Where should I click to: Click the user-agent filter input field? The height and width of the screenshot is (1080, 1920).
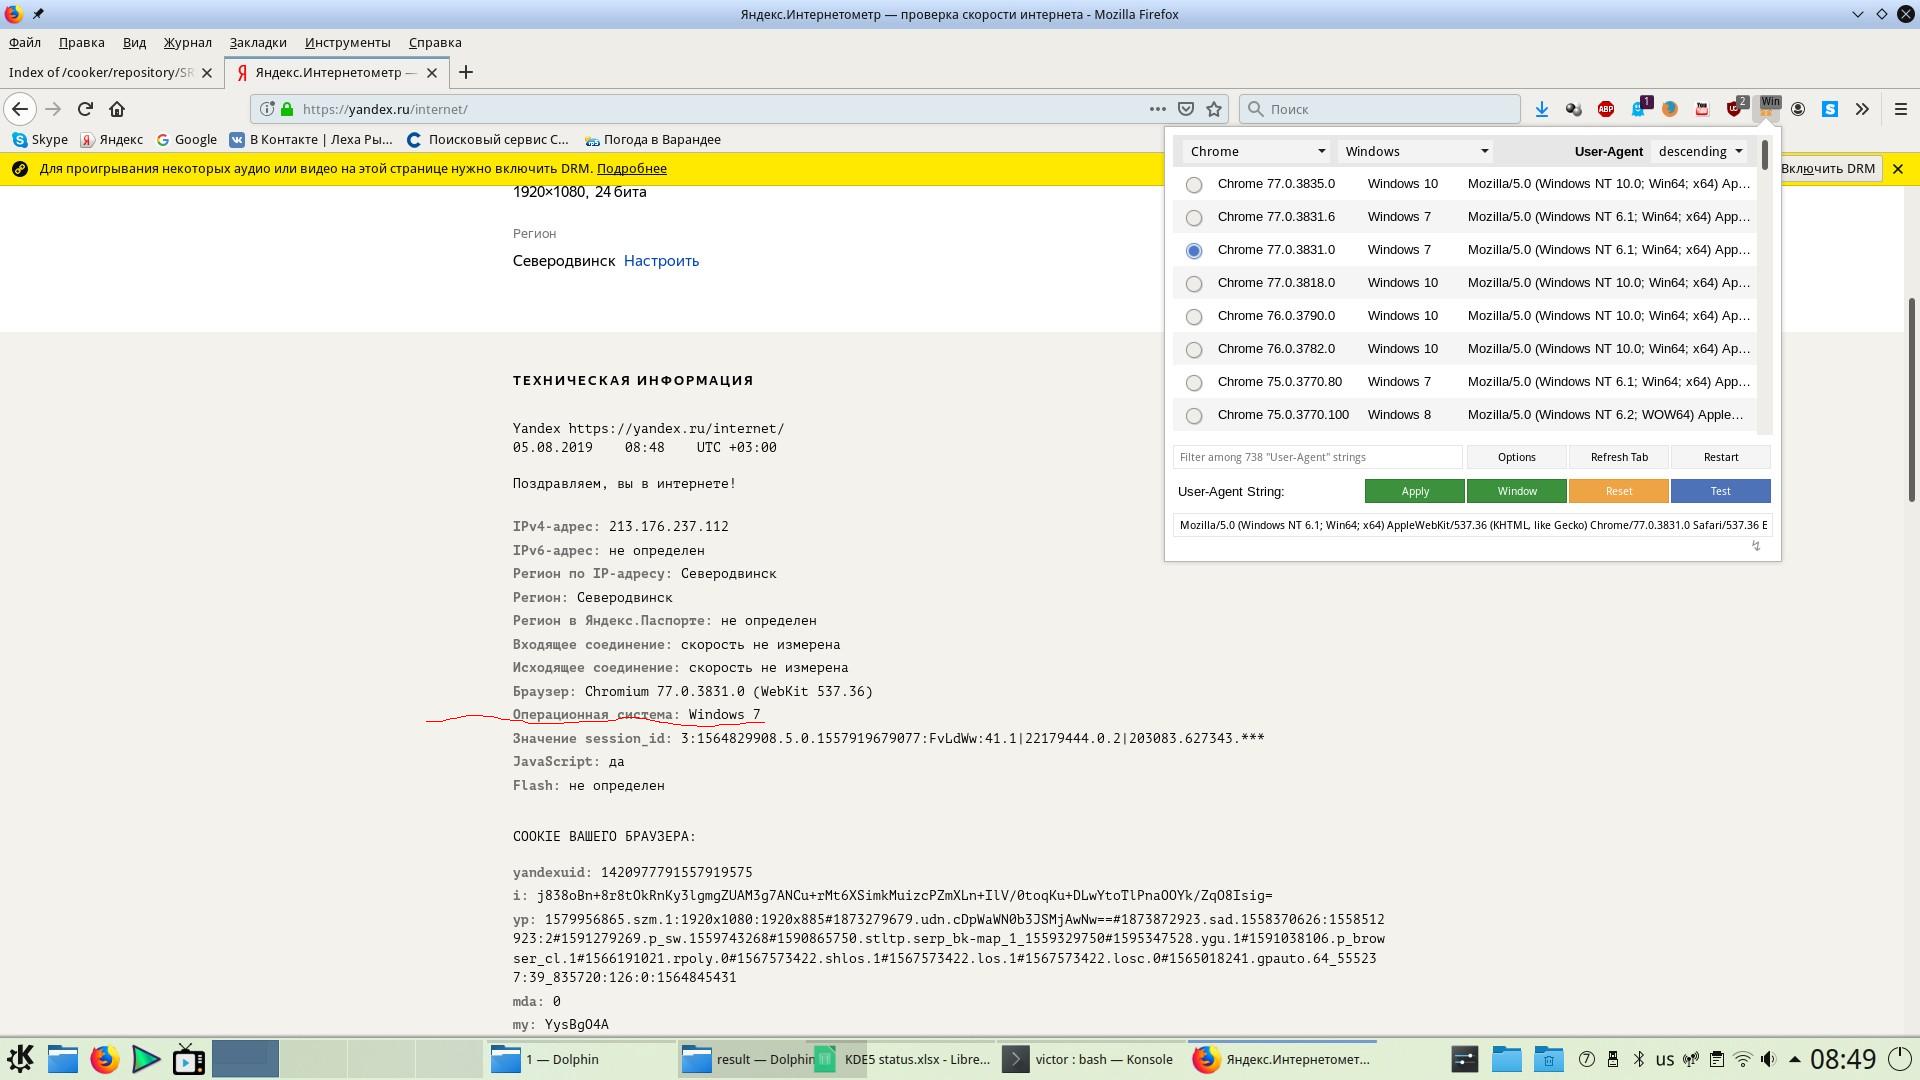click(1316, 457)
